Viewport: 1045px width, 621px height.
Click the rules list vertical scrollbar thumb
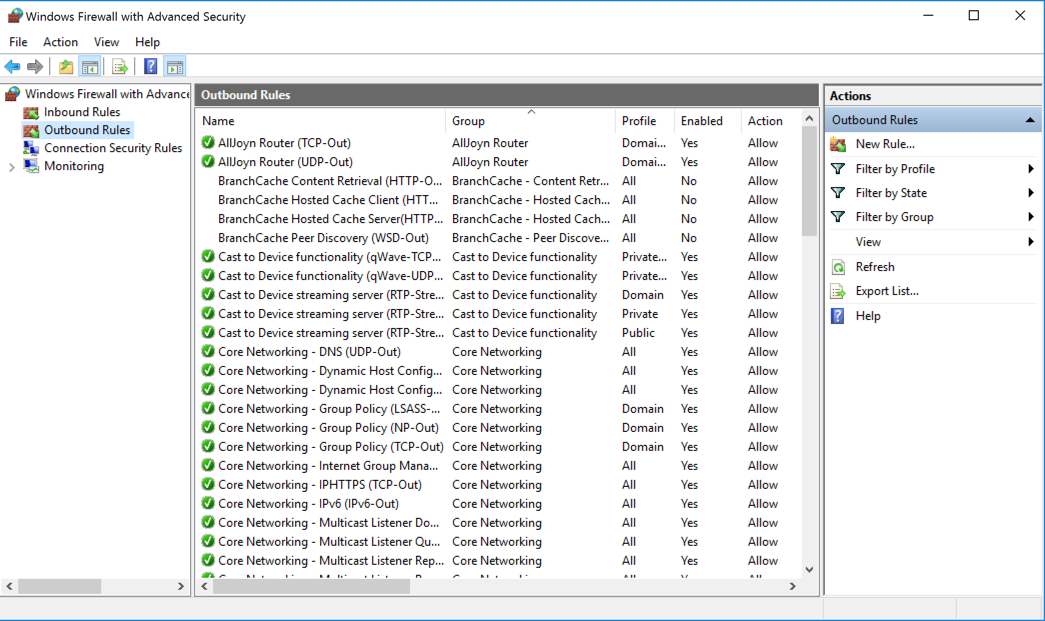[x=809, y=181]
